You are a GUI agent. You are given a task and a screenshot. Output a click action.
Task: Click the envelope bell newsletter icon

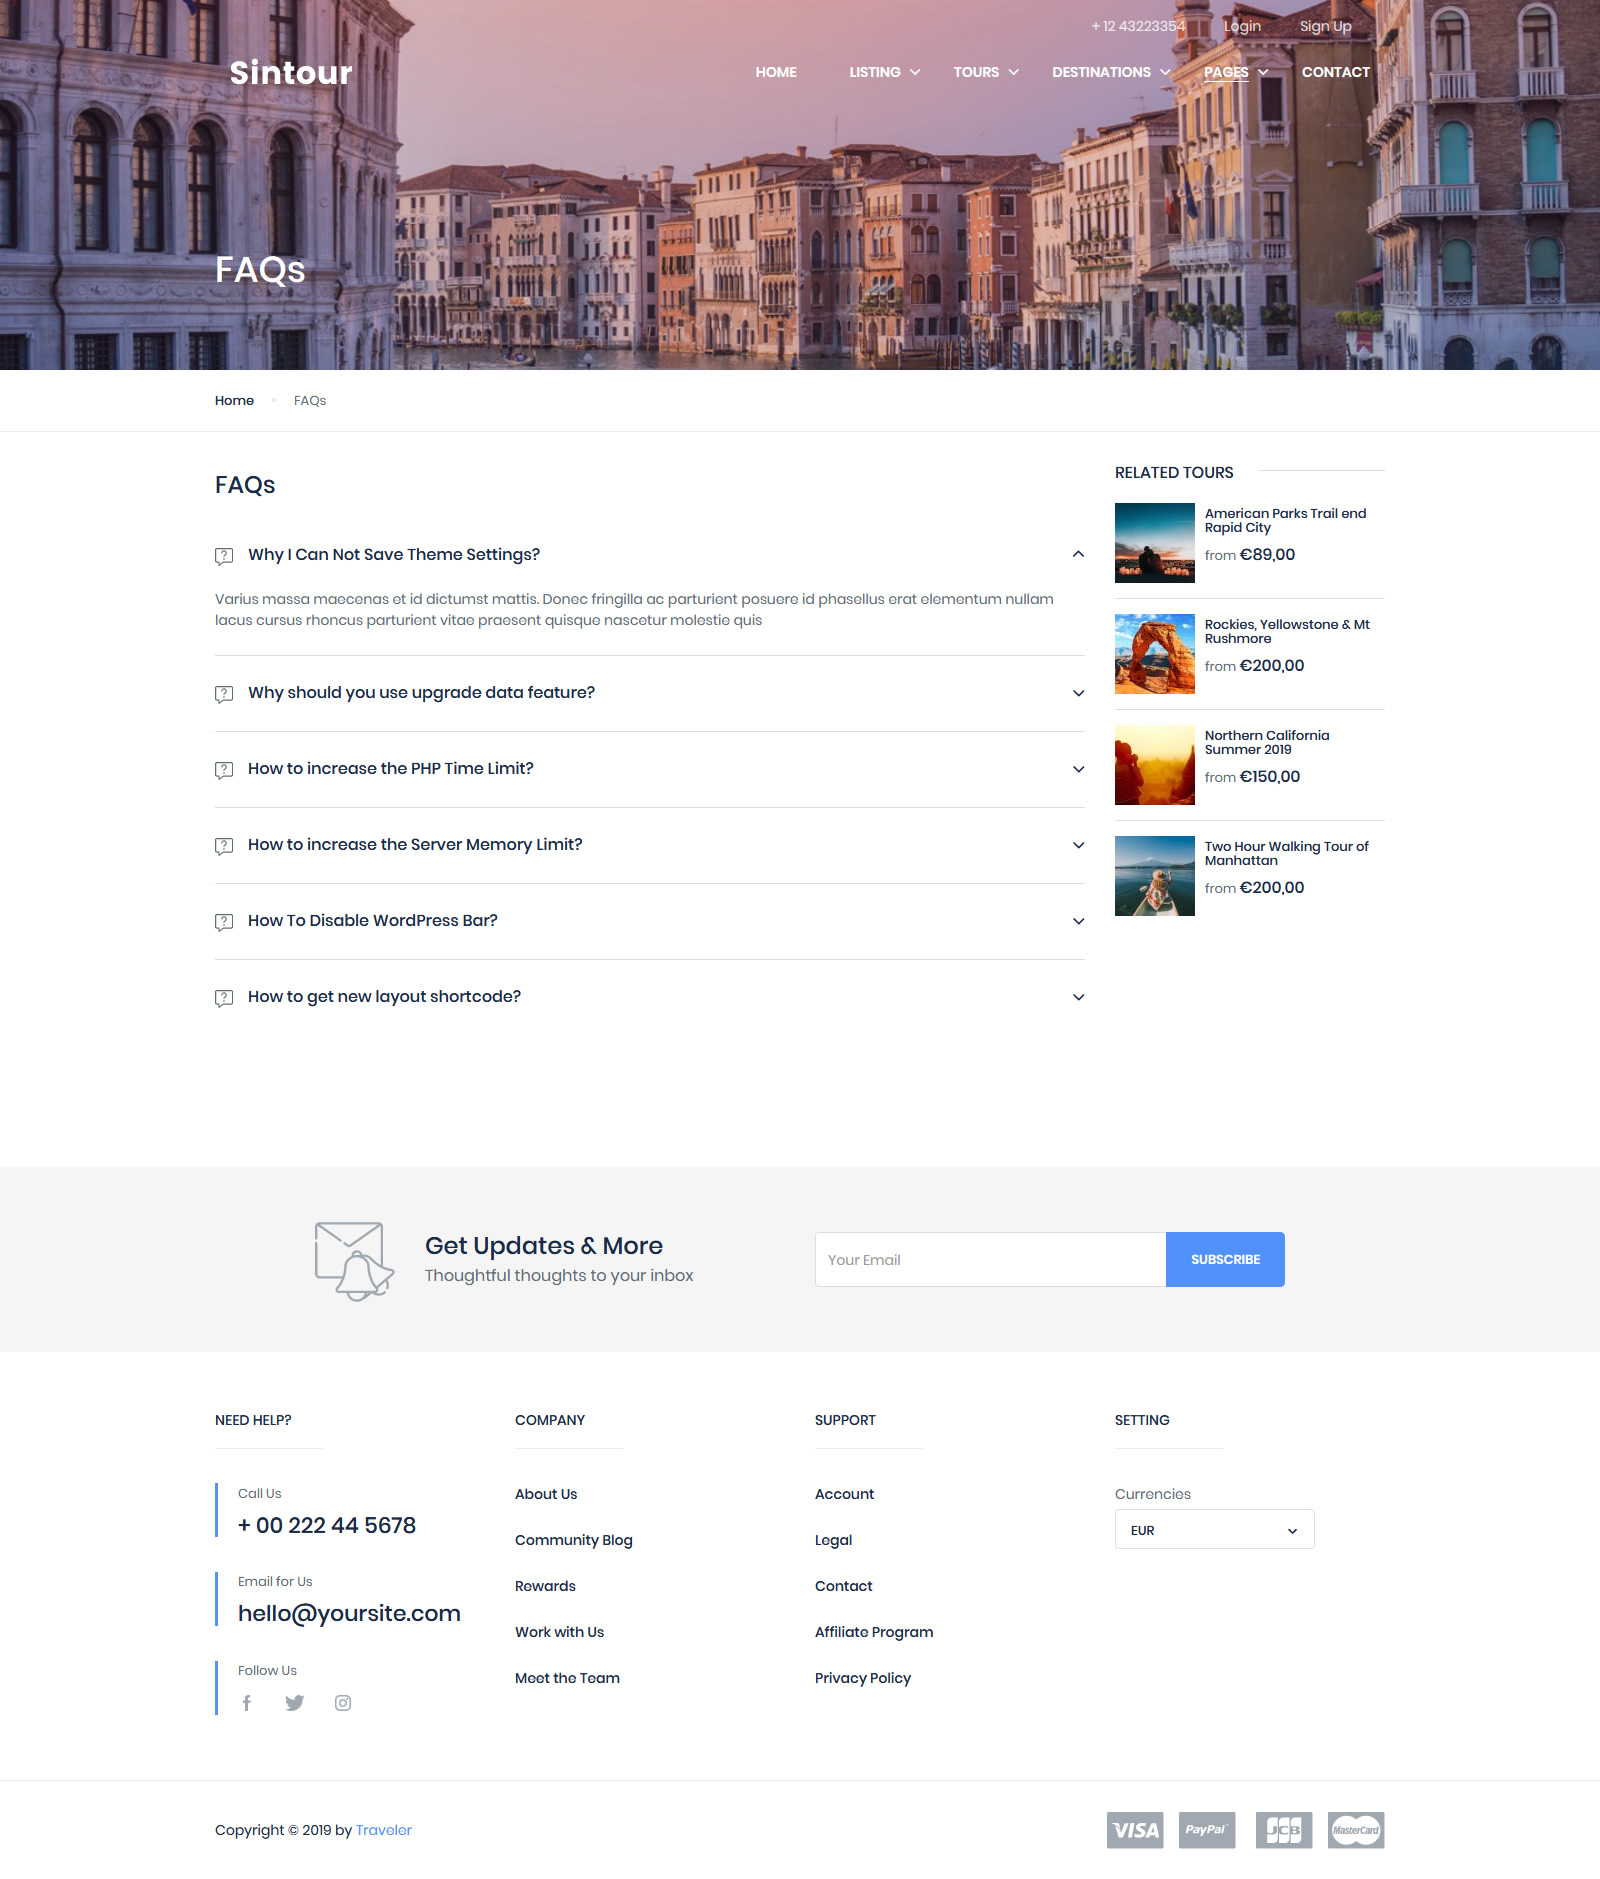[x=354, y=1260]
